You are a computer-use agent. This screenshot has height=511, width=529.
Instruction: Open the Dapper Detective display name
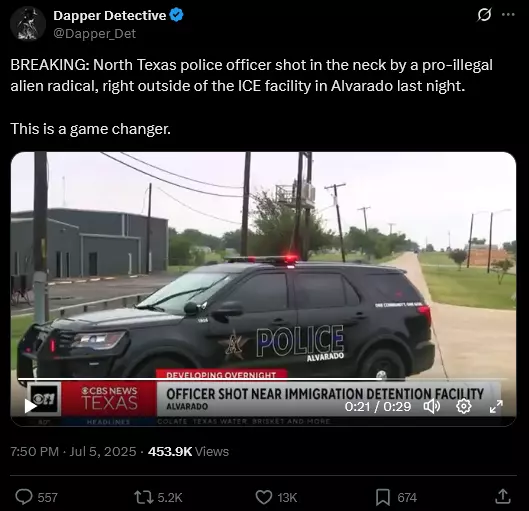click(x=110, y=16)
